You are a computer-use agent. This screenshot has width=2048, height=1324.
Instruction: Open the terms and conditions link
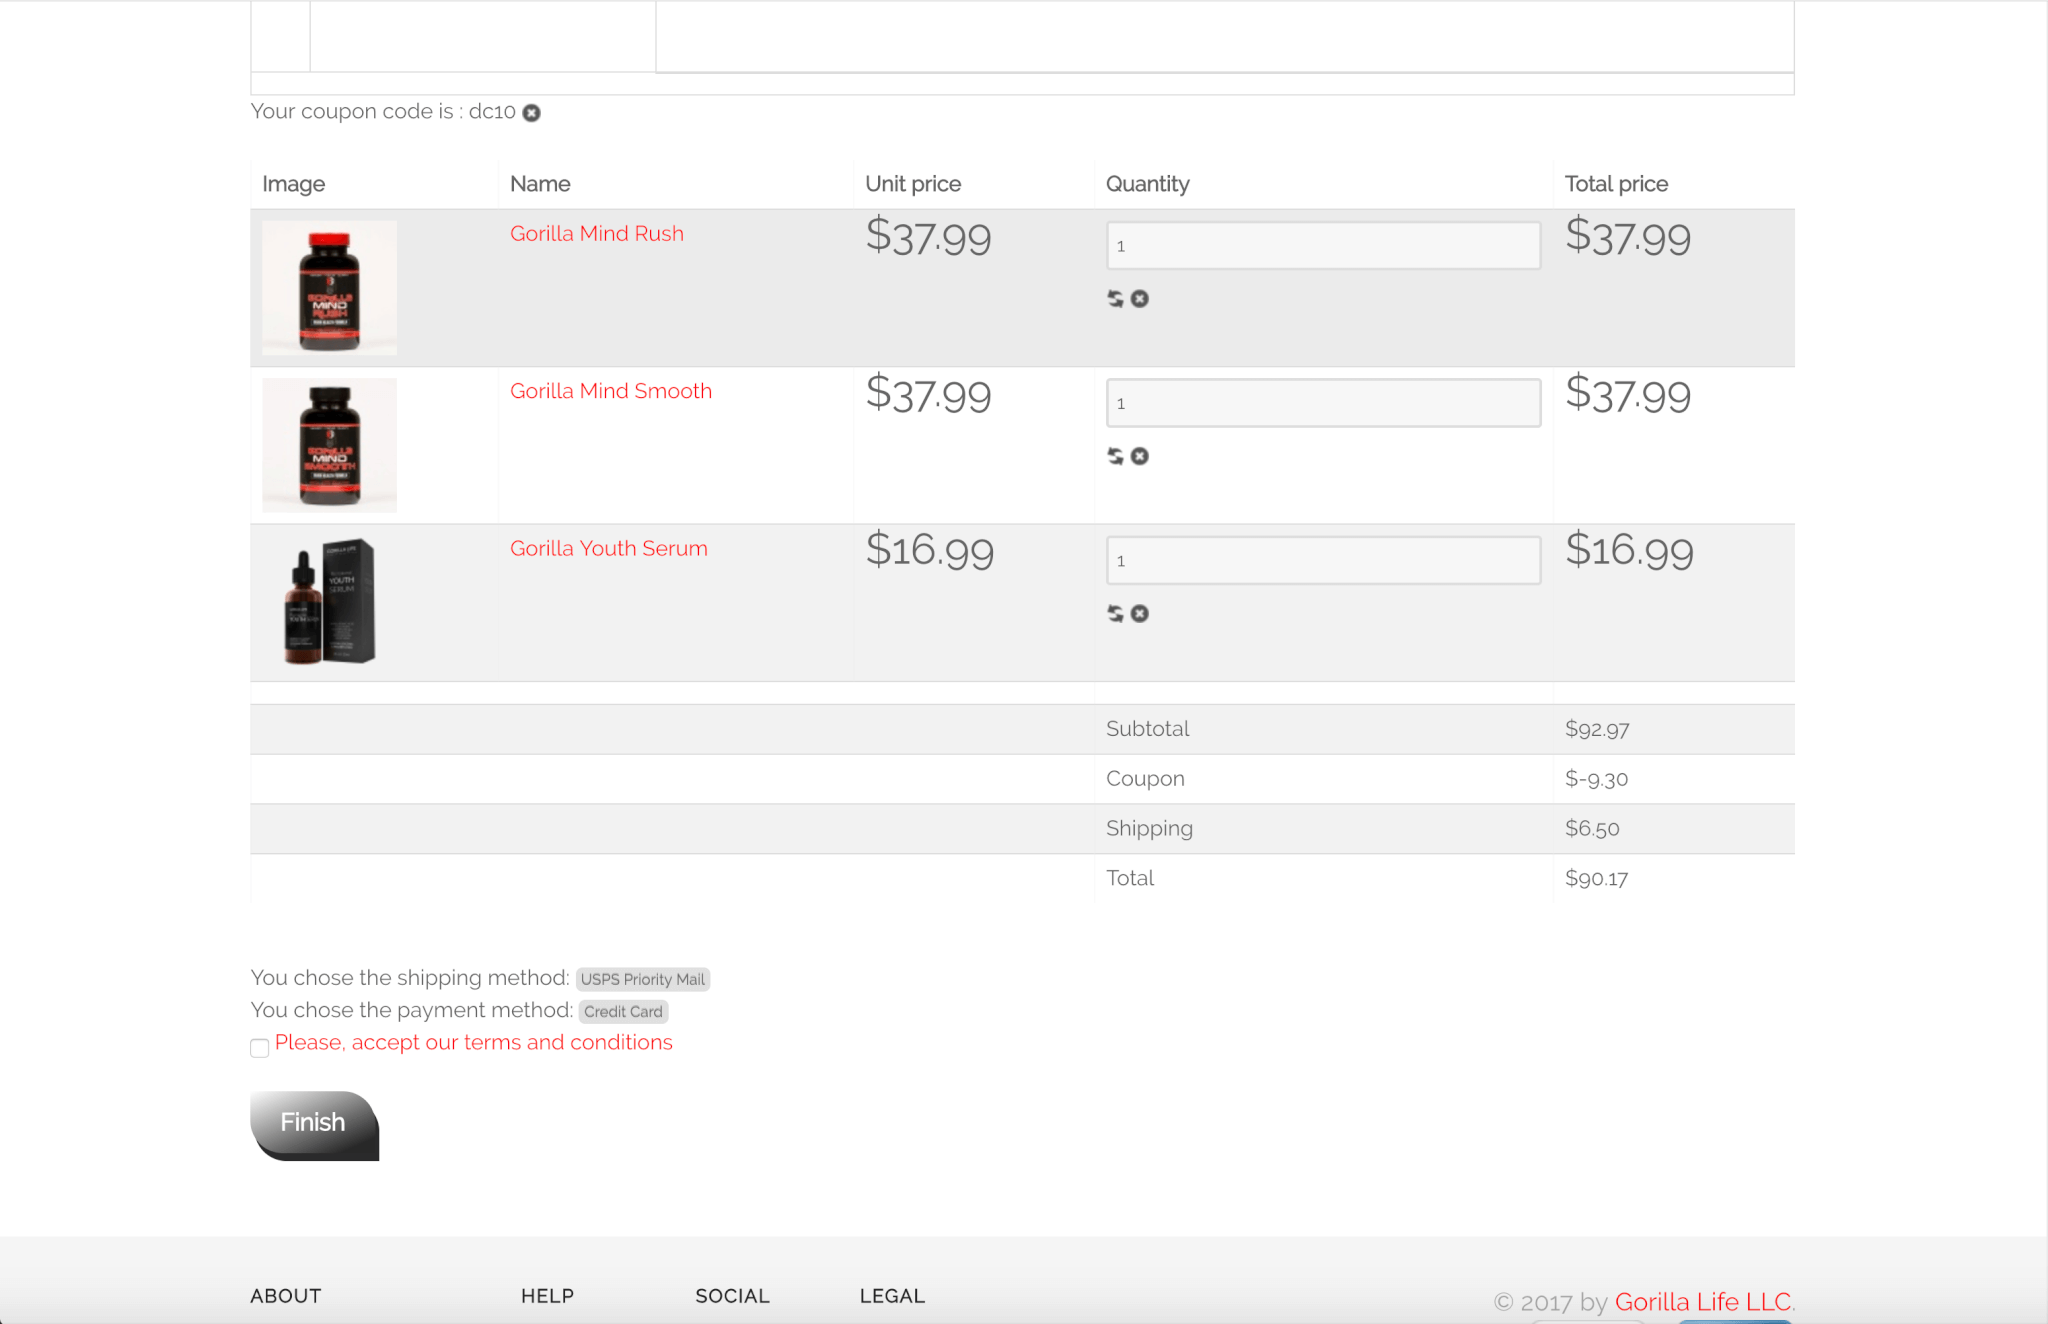pyautogui.click(x=473, y=1042)
